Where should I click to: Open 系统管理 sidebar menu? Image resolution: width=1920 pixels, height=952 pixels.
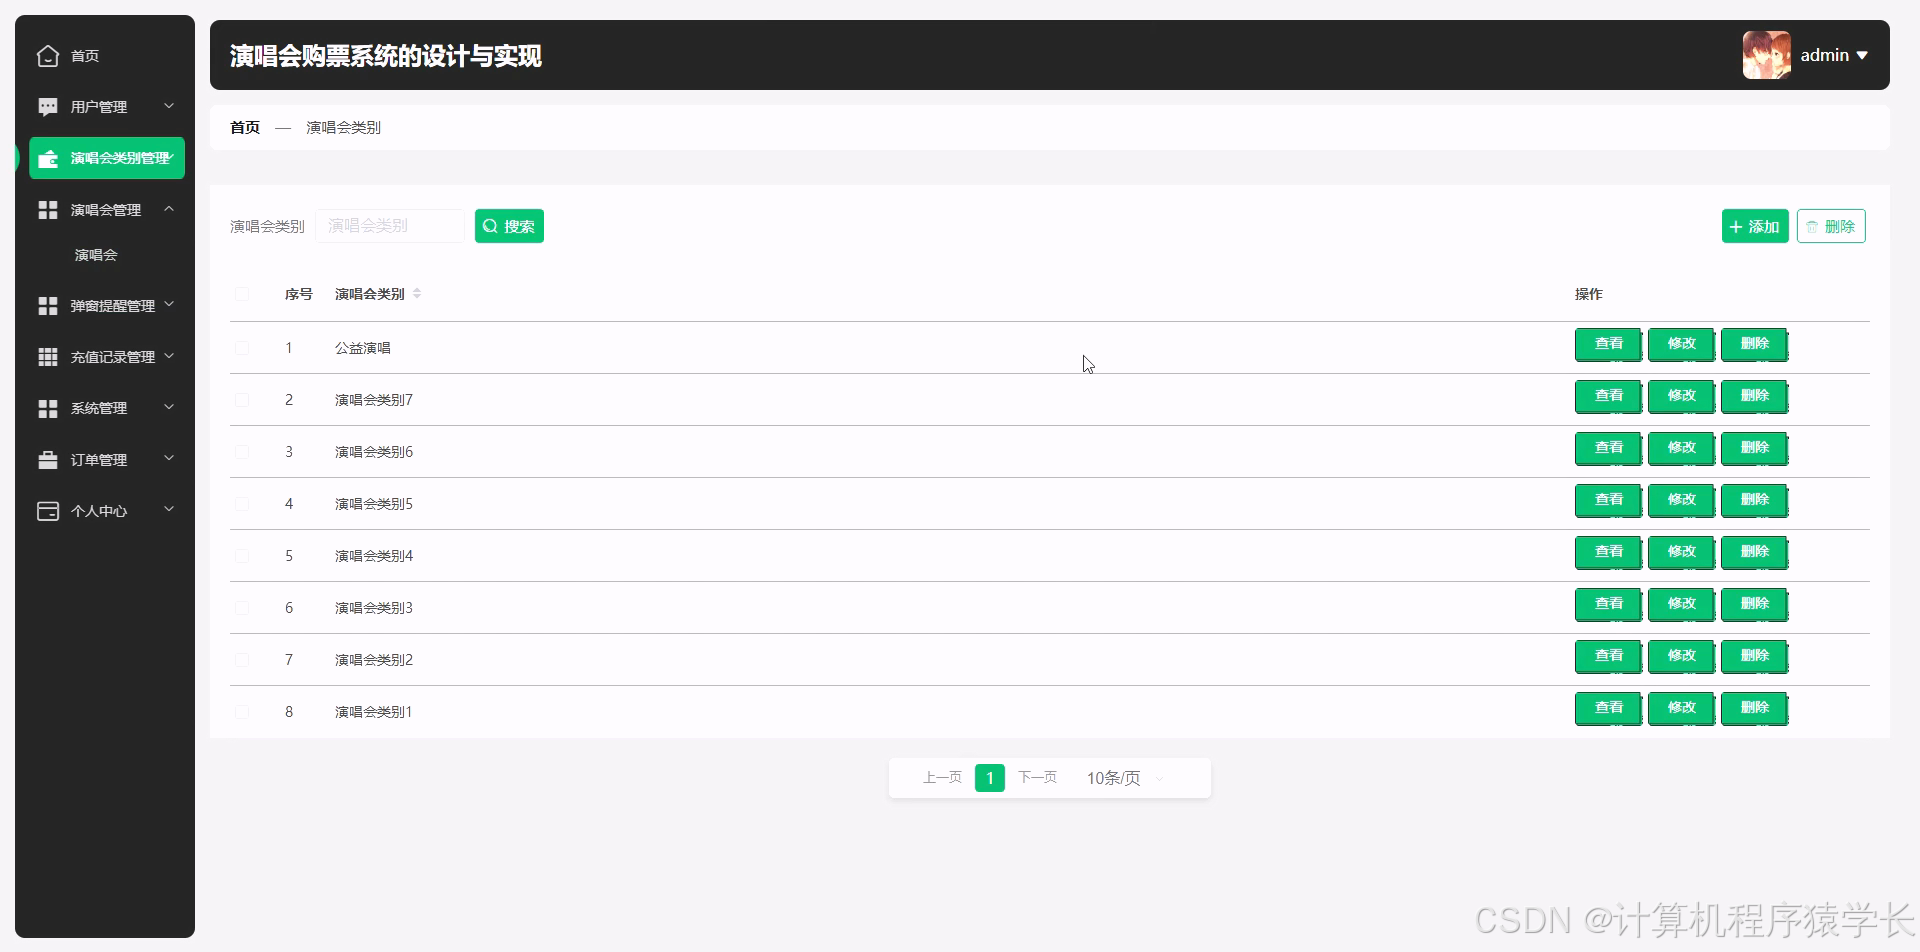106,408
